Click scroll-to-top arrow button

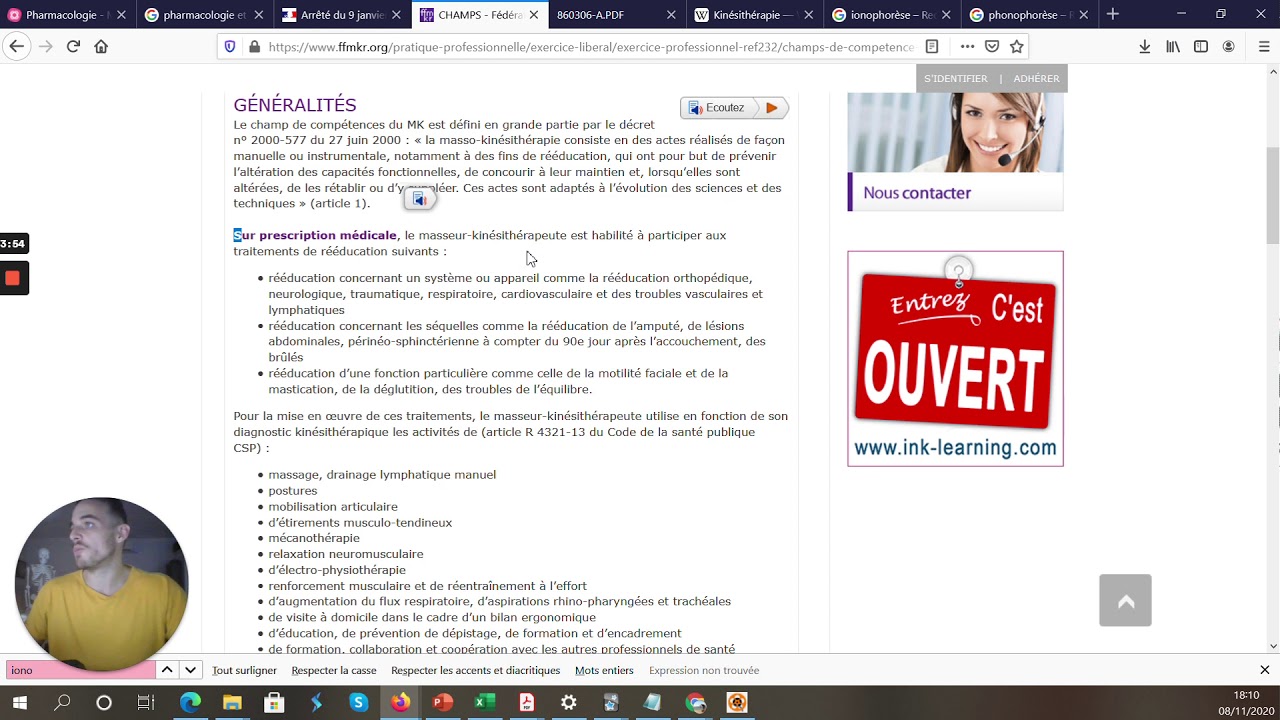pyautogui.click(x=1125, y=600)
